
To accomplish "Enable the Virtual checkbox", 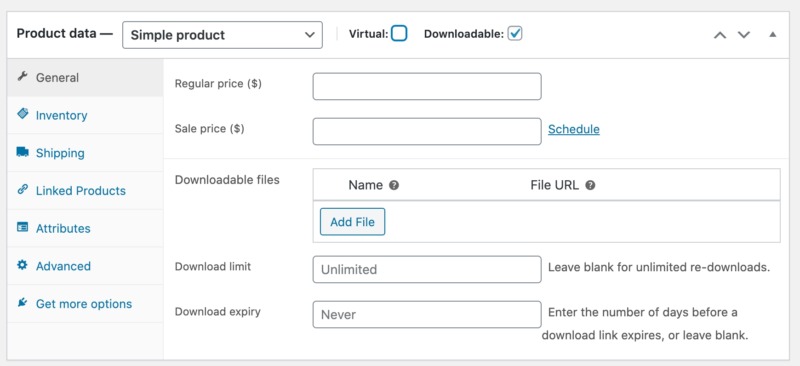I will coord(399,34).
